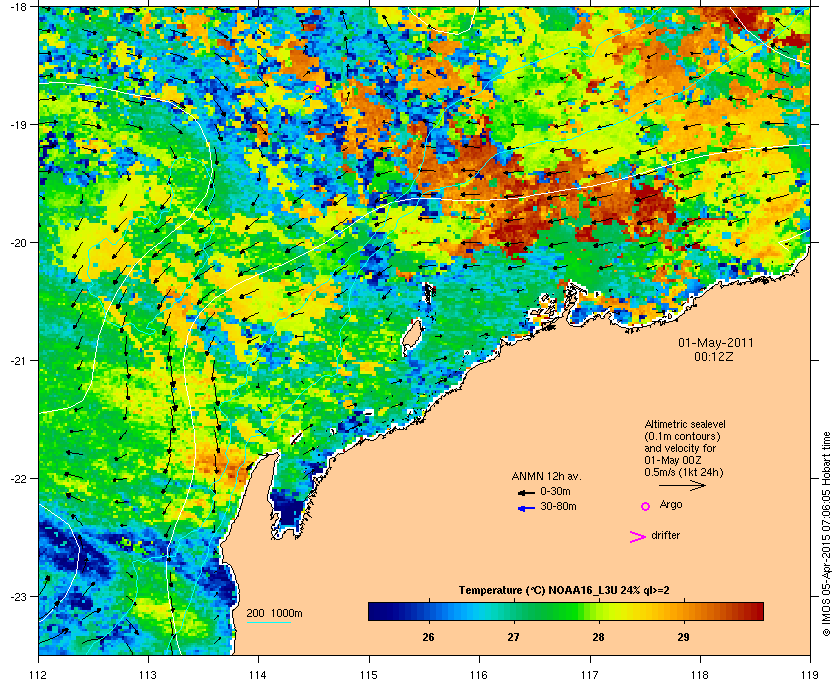Click the Temperature (°C) NOAA16_L3U colorbar title
Screen dimensions: 840x680
coord(564,591)
